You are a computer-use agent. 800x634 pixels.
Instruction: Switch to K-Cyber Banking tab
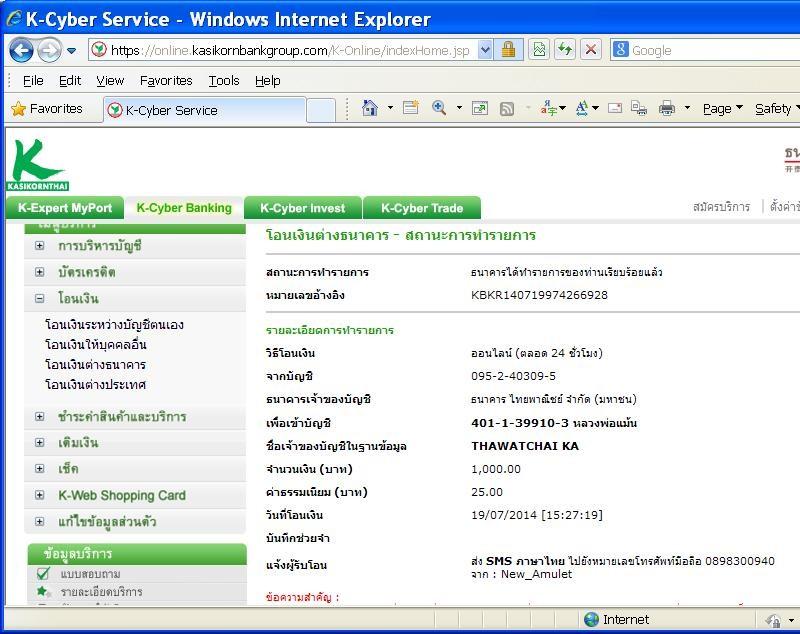click(x=184, y=208)
